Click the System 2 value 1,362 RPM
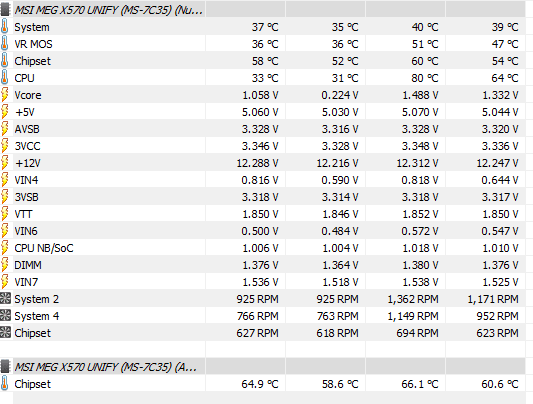This screenshot has width=533, height=404. tap(413, 299)
